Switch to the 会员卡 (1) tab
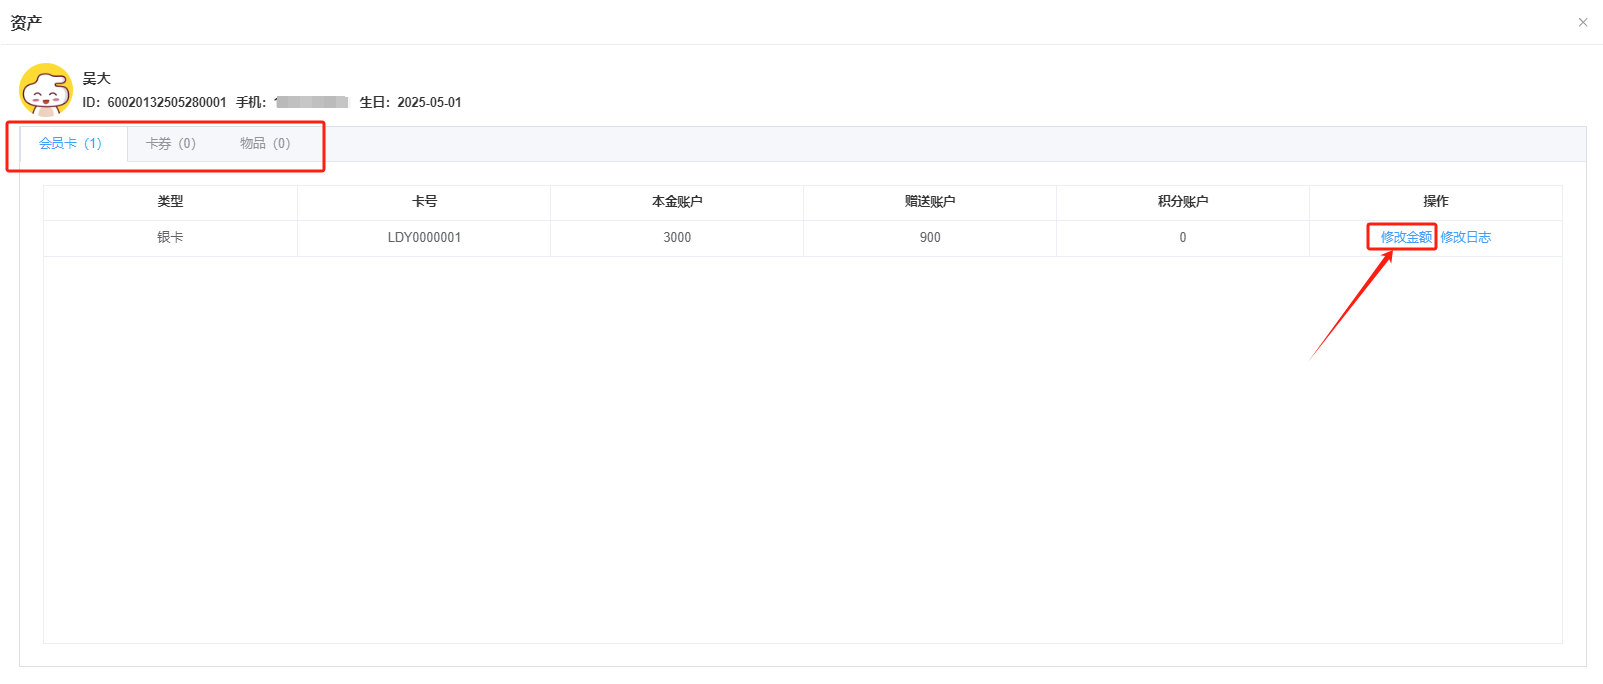Screen dimensions: 1603x684 click(70, 144)
